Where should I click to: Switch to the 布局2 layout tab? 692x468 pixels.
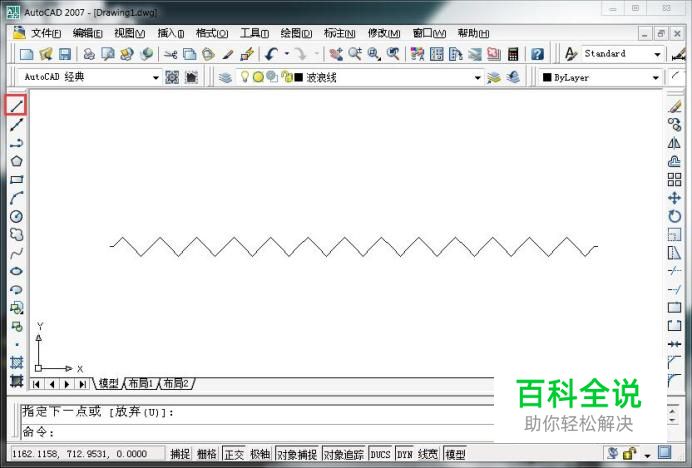point(176,383)
